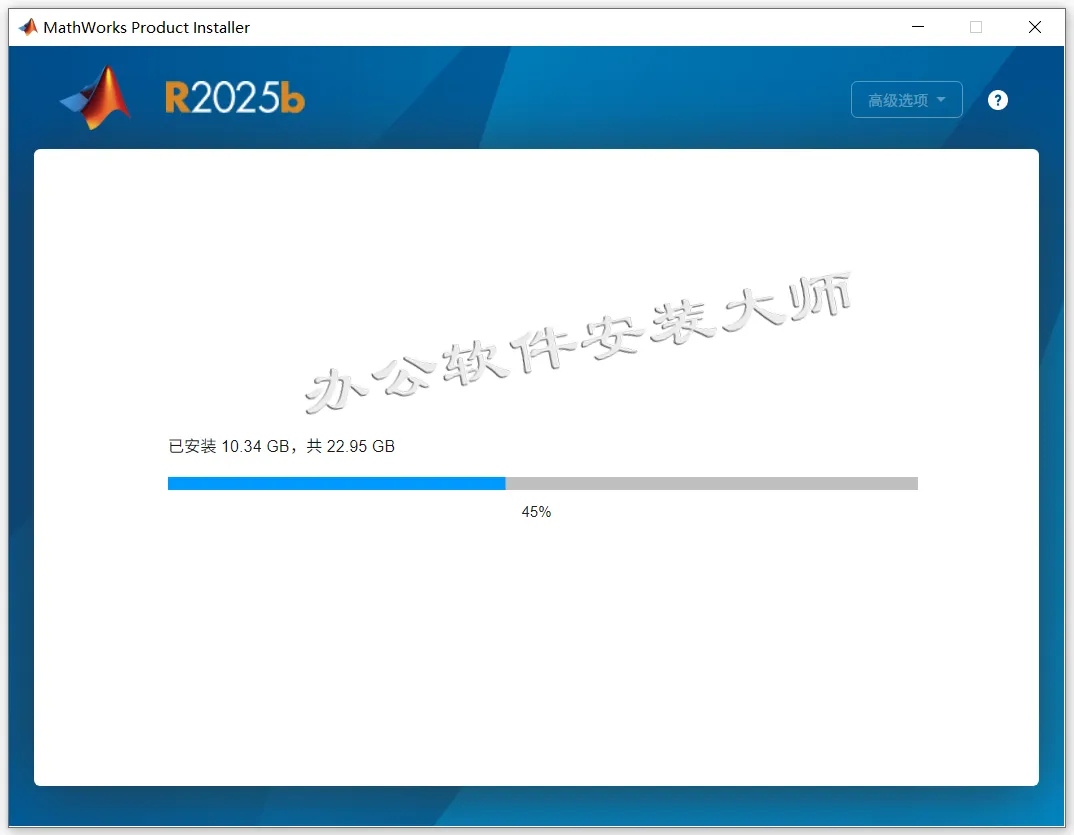Select the 已安装 10.34 GB，共 22.95 GB text
The image size is (1074, 835).
pos(282,447)
